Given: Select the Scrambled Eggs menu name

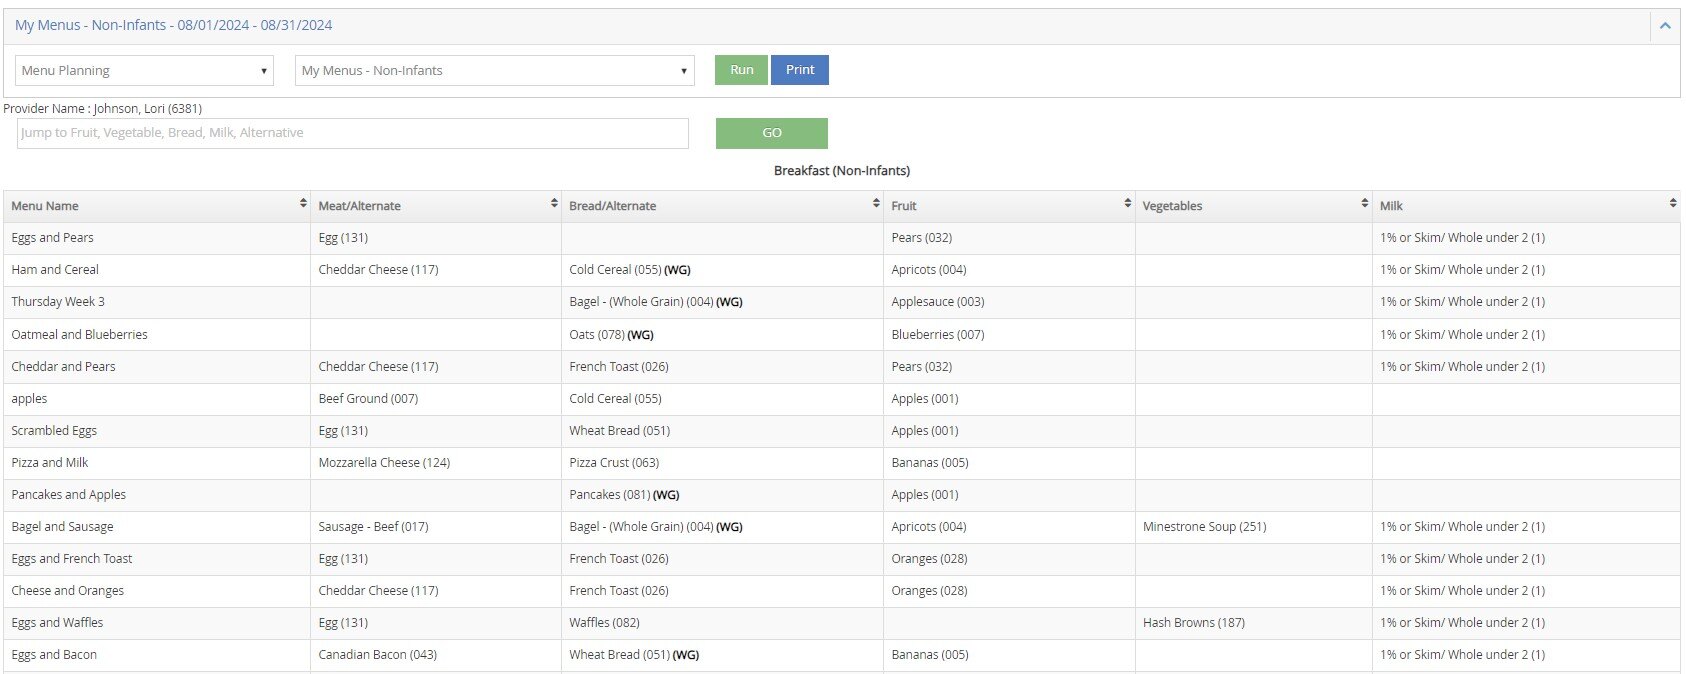Looking at the screenshot, I should point(54,431).
